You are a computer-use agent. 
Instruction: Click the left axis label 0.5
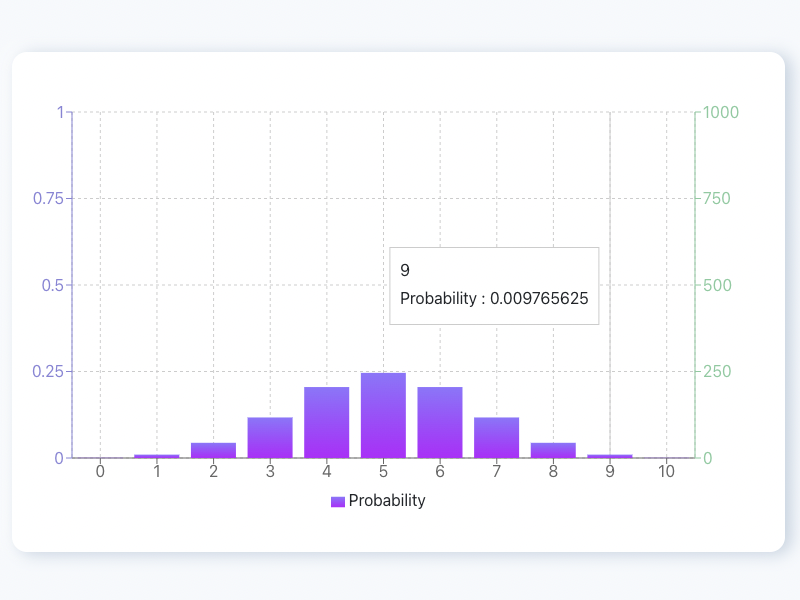click(x=53, y=285)
